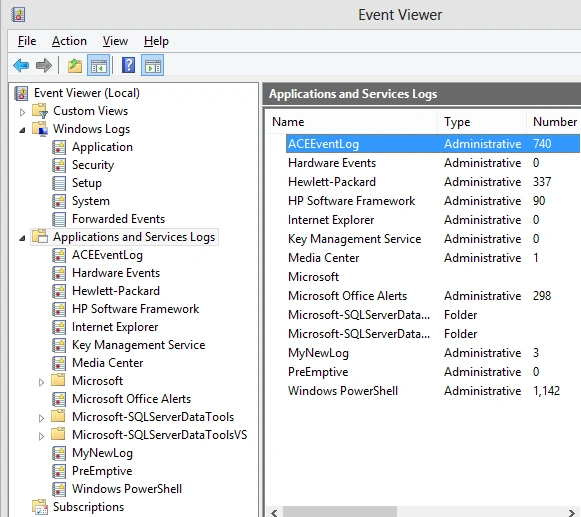The image size is (581, 517).
Task: Click the Setup log icon in tree
Action: coord(59,183)
